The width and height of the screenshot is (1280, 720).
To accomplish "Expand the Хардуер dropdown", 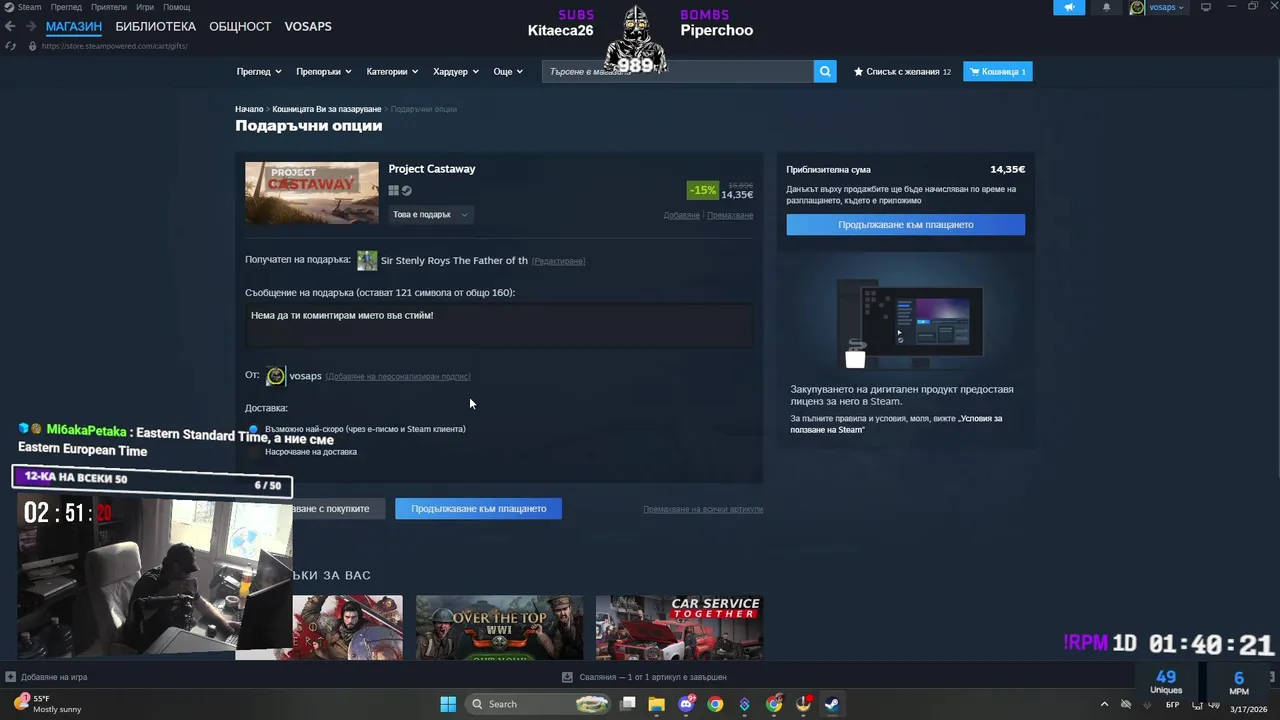I will (x=456, y=72).
